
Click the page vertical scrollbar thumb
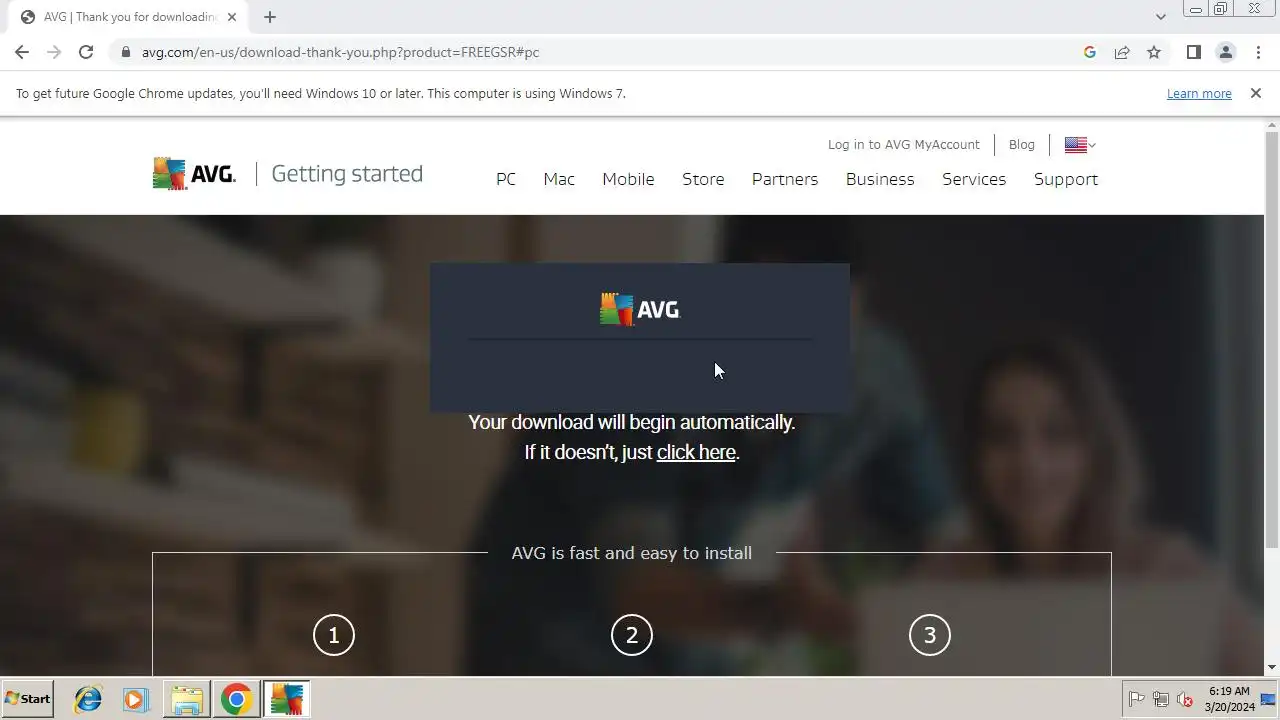coord(1272,340)
